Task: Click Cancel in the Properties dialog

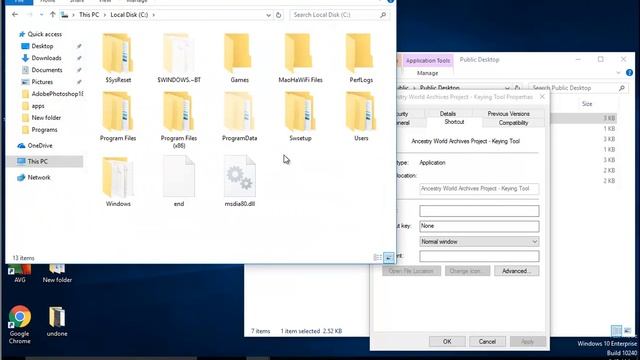Action: (487, 341)
